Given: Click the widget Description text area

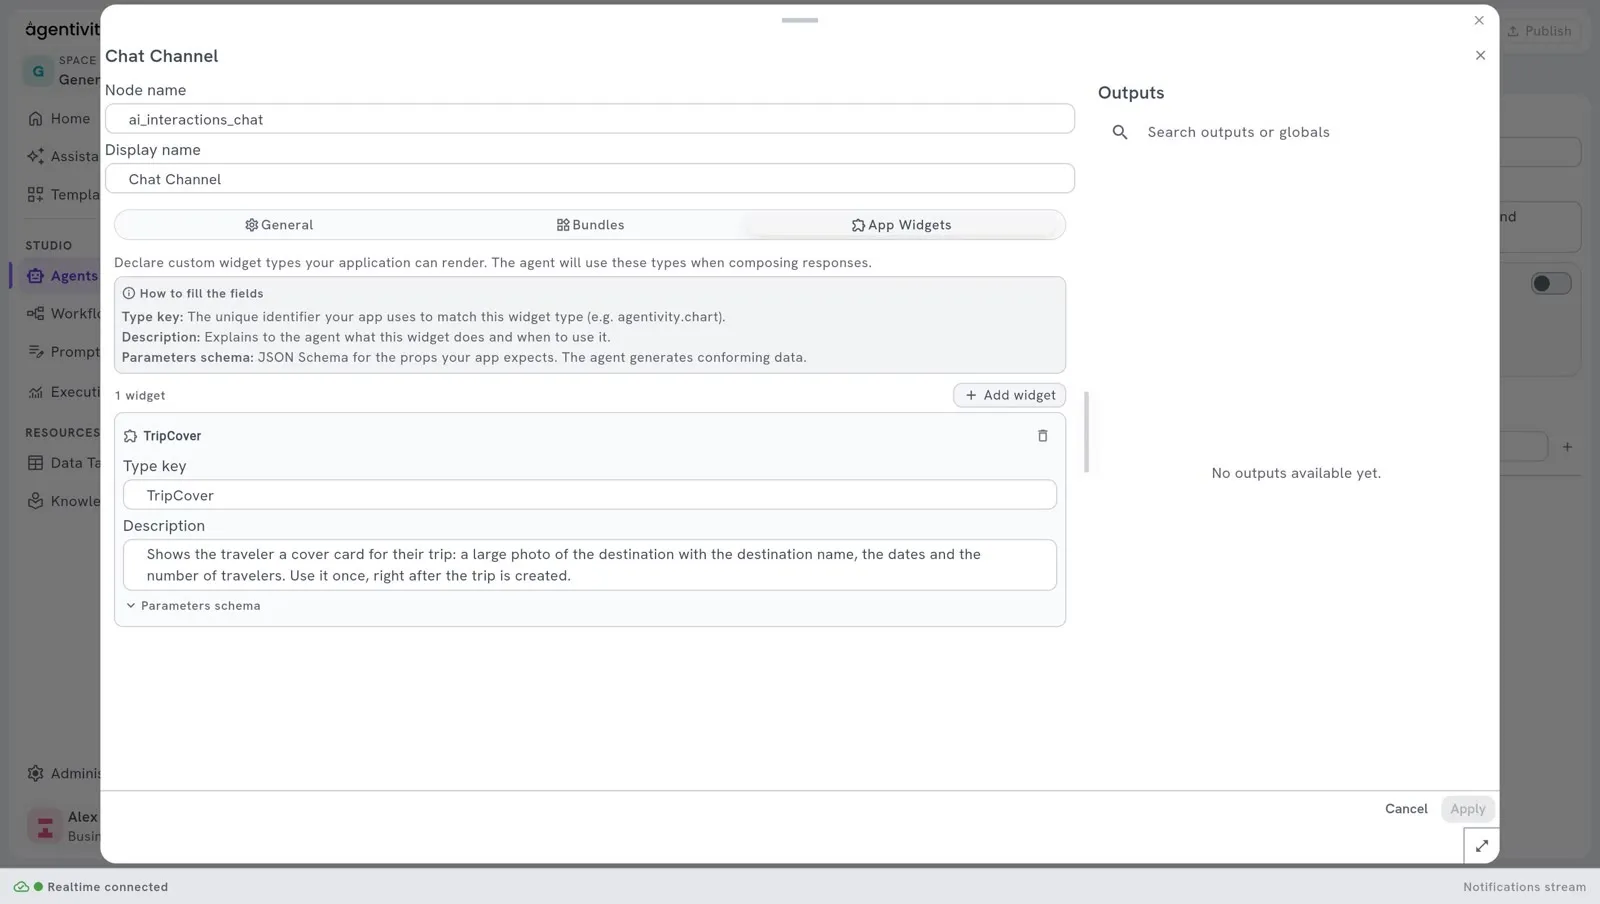Looking at the screenshot, I should 590,565.
